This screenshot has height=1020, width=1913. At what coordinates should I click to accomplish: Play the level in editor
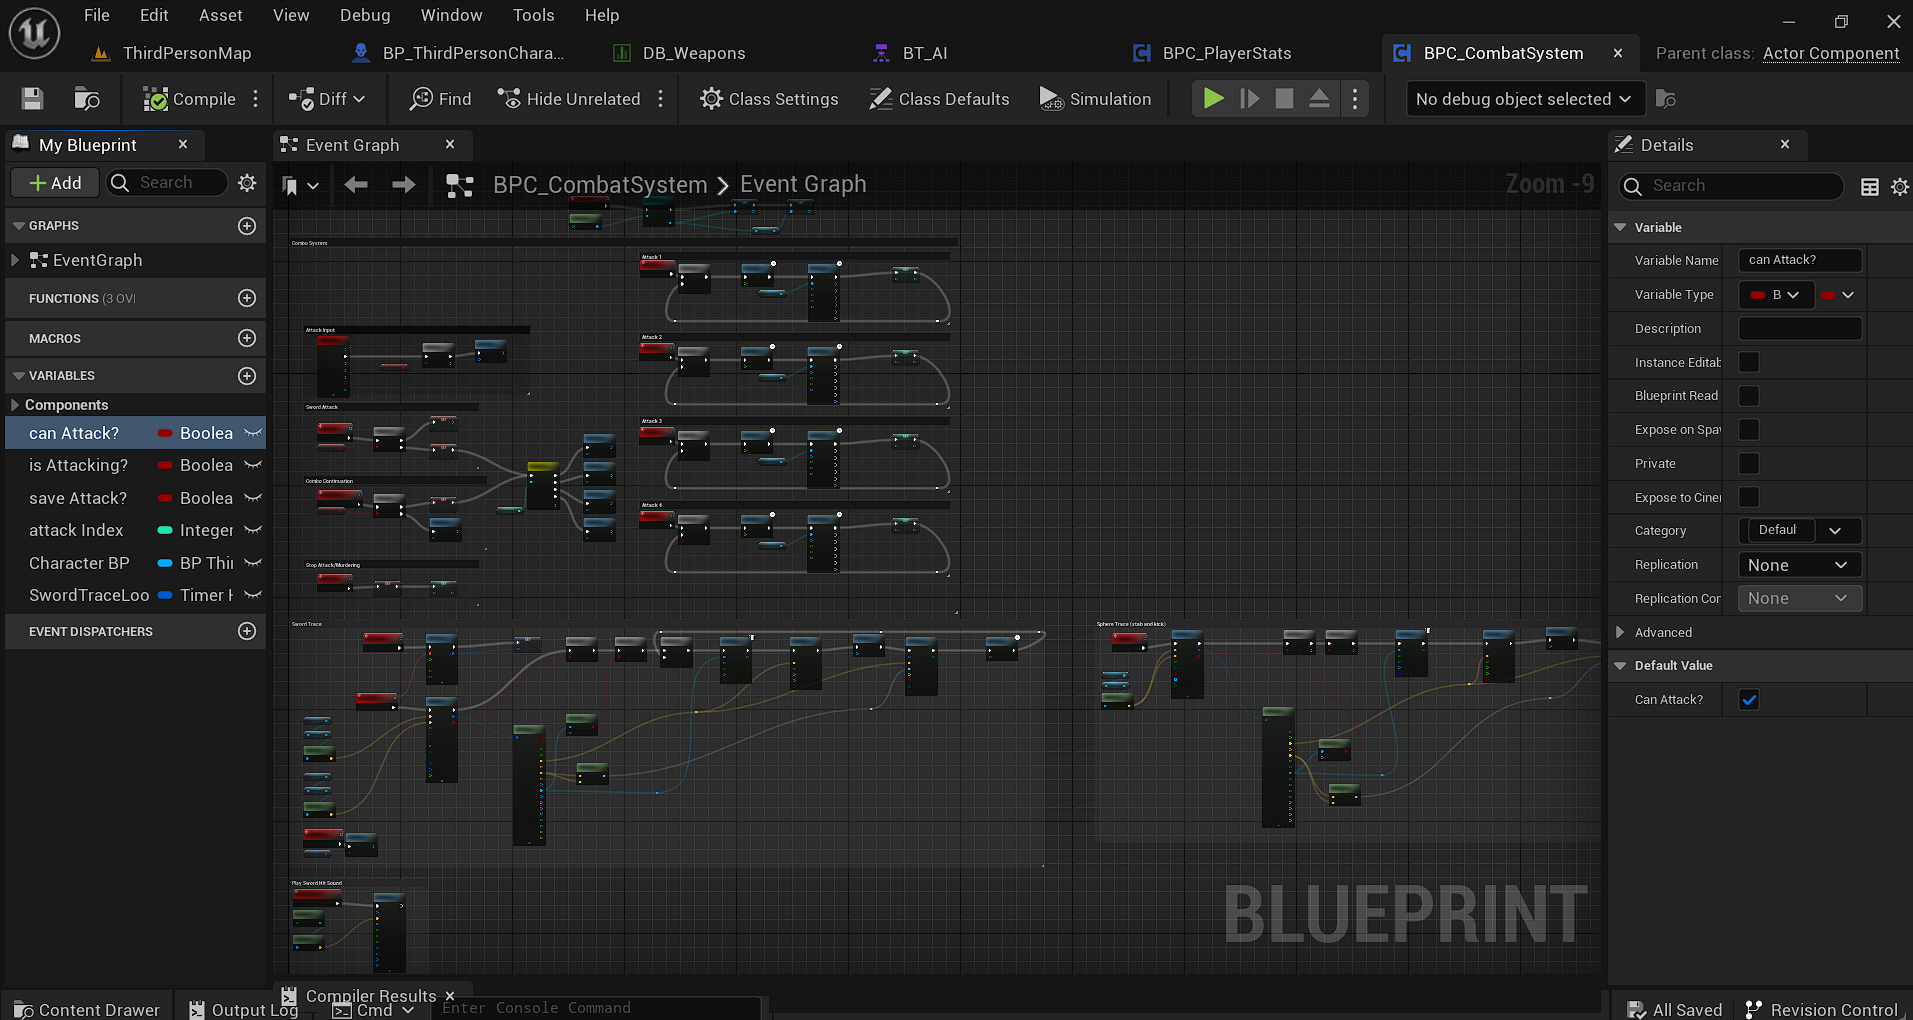click(x=1213, y=99)
